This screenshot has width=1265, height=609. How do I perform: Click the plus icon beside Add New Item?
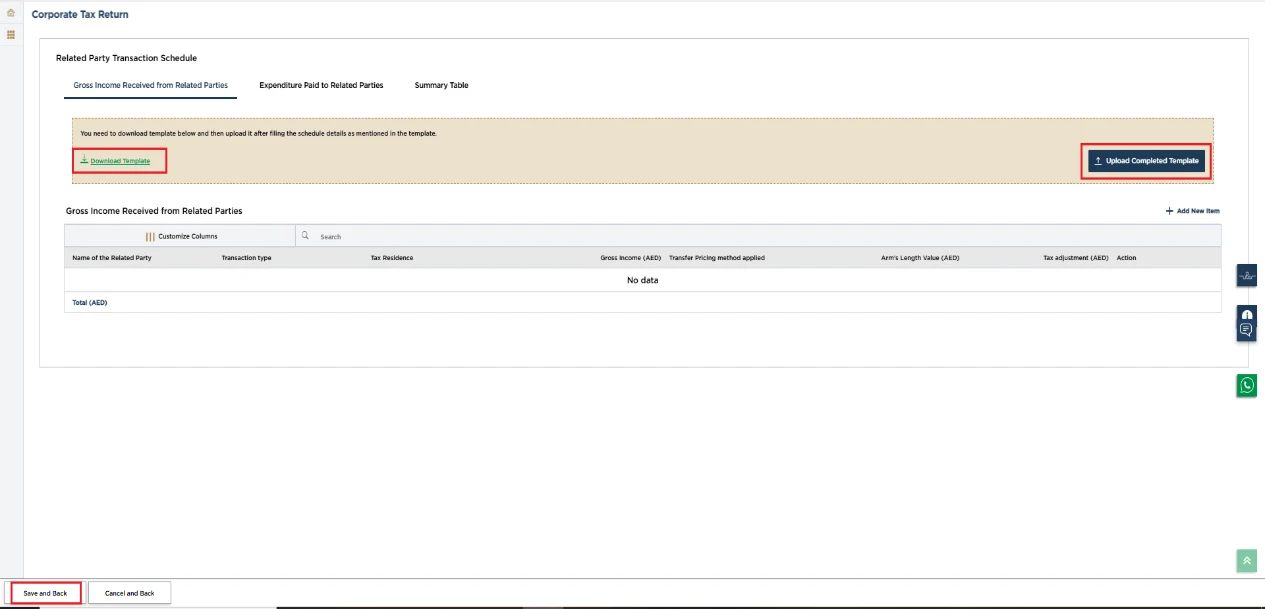(1169, 211)
